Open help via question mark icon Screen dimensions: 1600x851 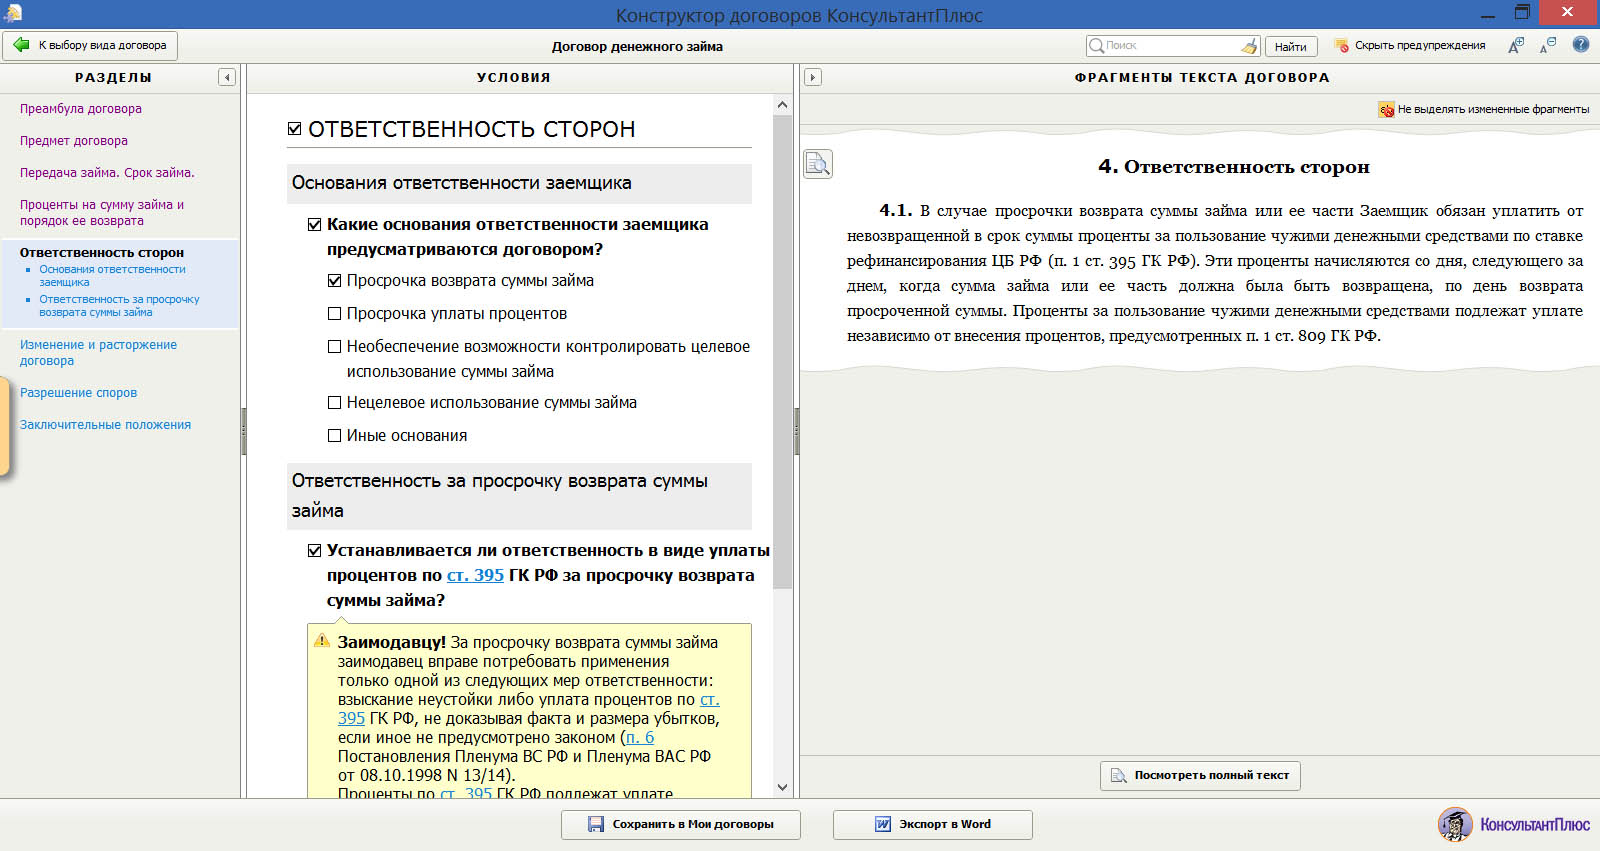pos(1581,45)
